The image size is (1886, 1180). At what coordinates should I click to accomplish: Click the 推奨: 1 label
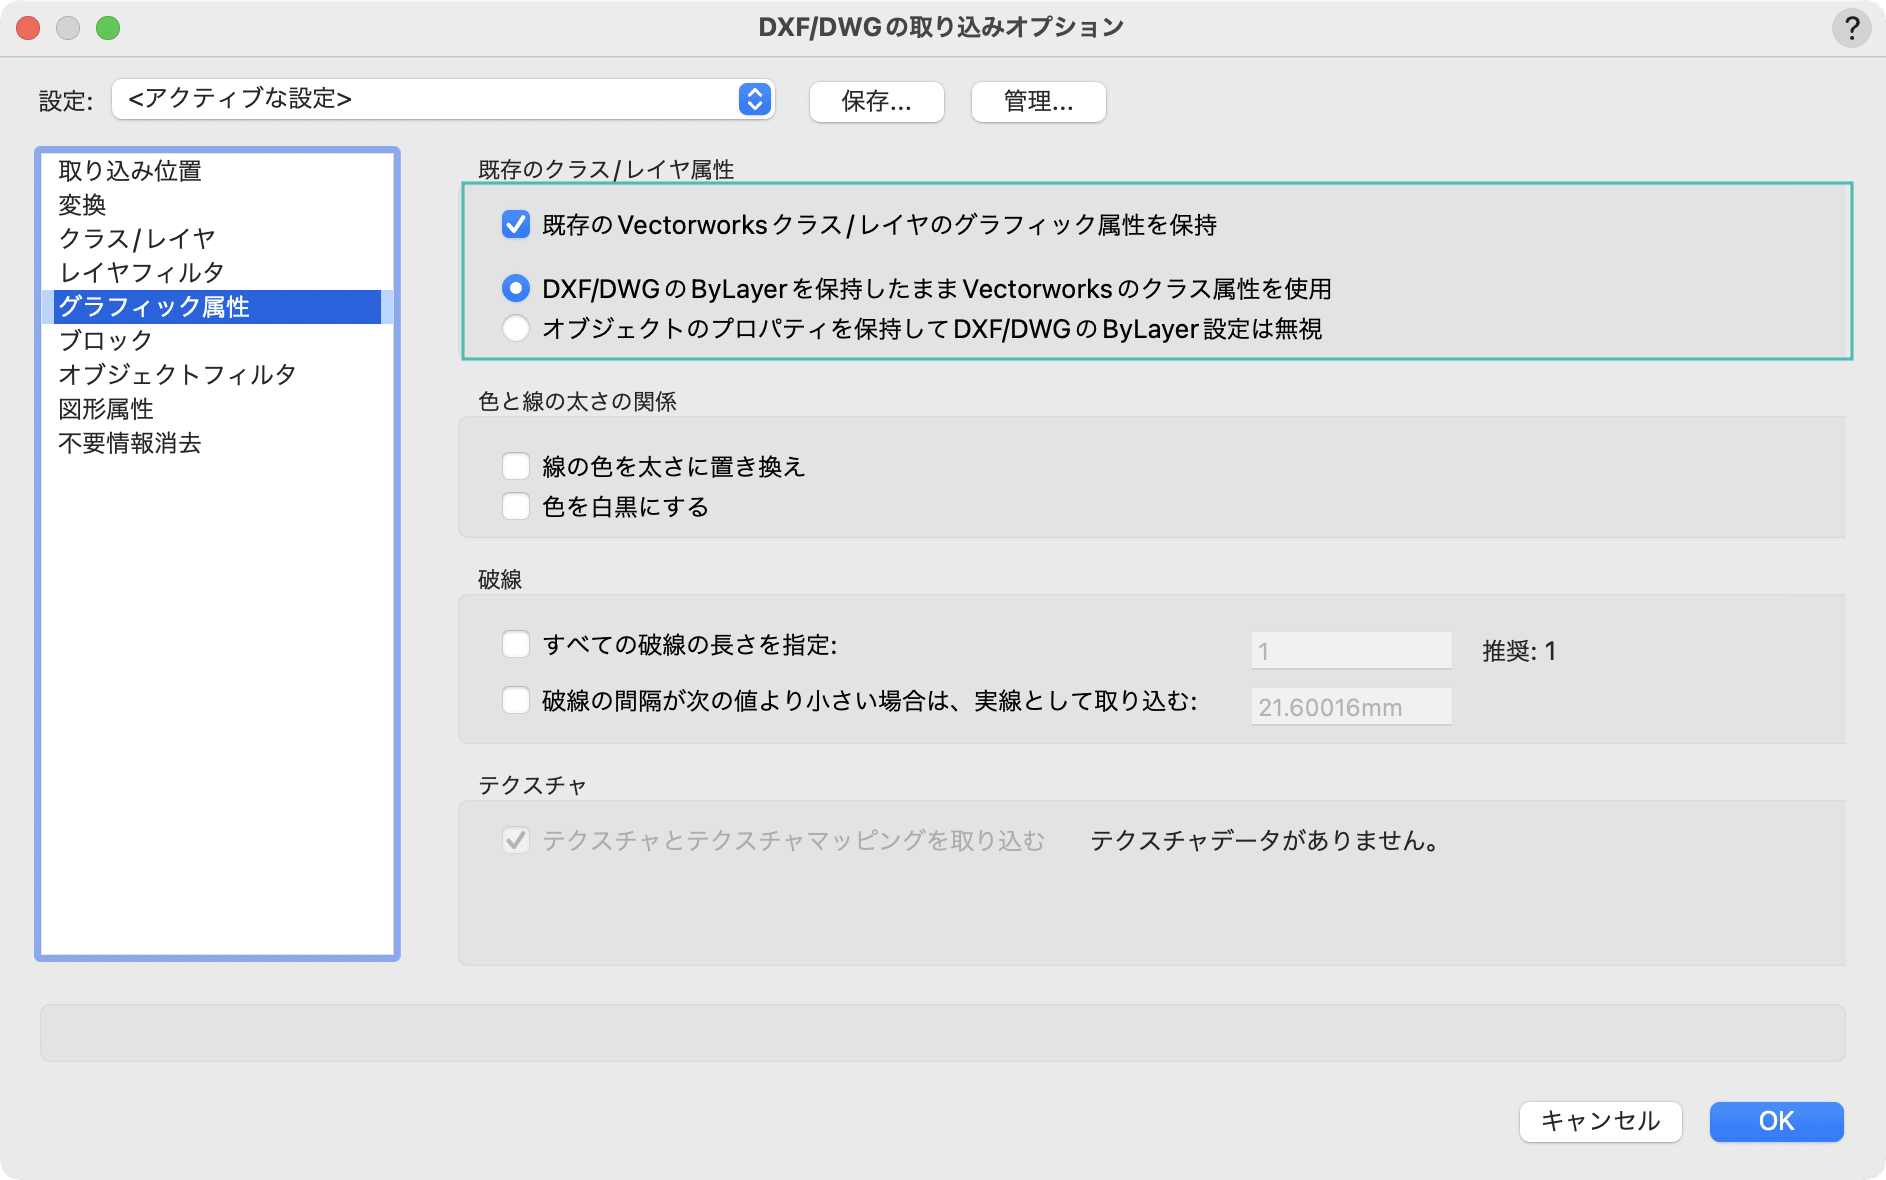1519,651
